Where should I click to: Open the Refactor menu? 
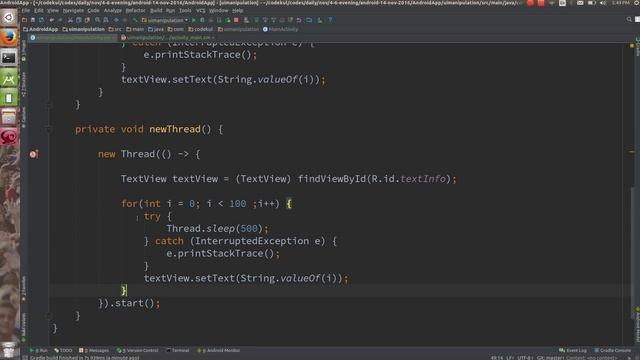[136, 11]
